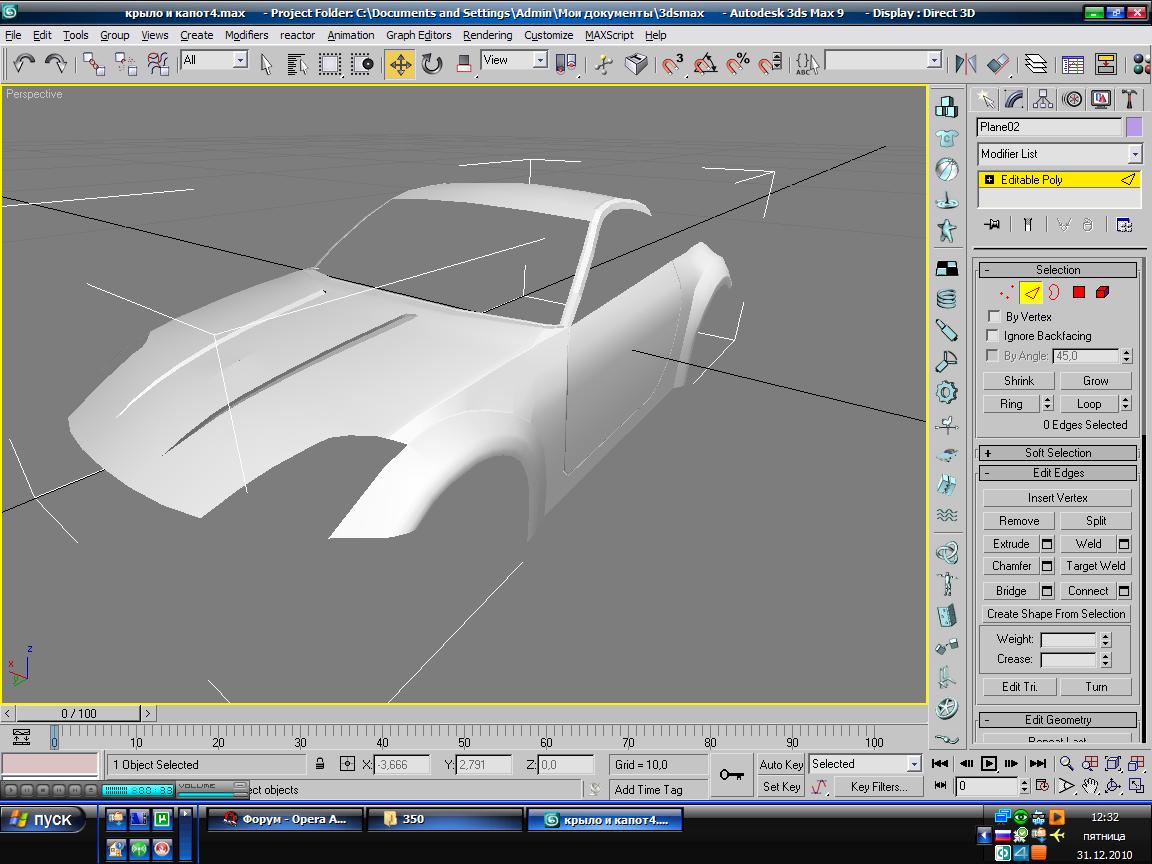Screen dimensions: 1152x864
Task: Open the Modifier List dropdown
Action: pyautogui.click(x=1059, y=154)
